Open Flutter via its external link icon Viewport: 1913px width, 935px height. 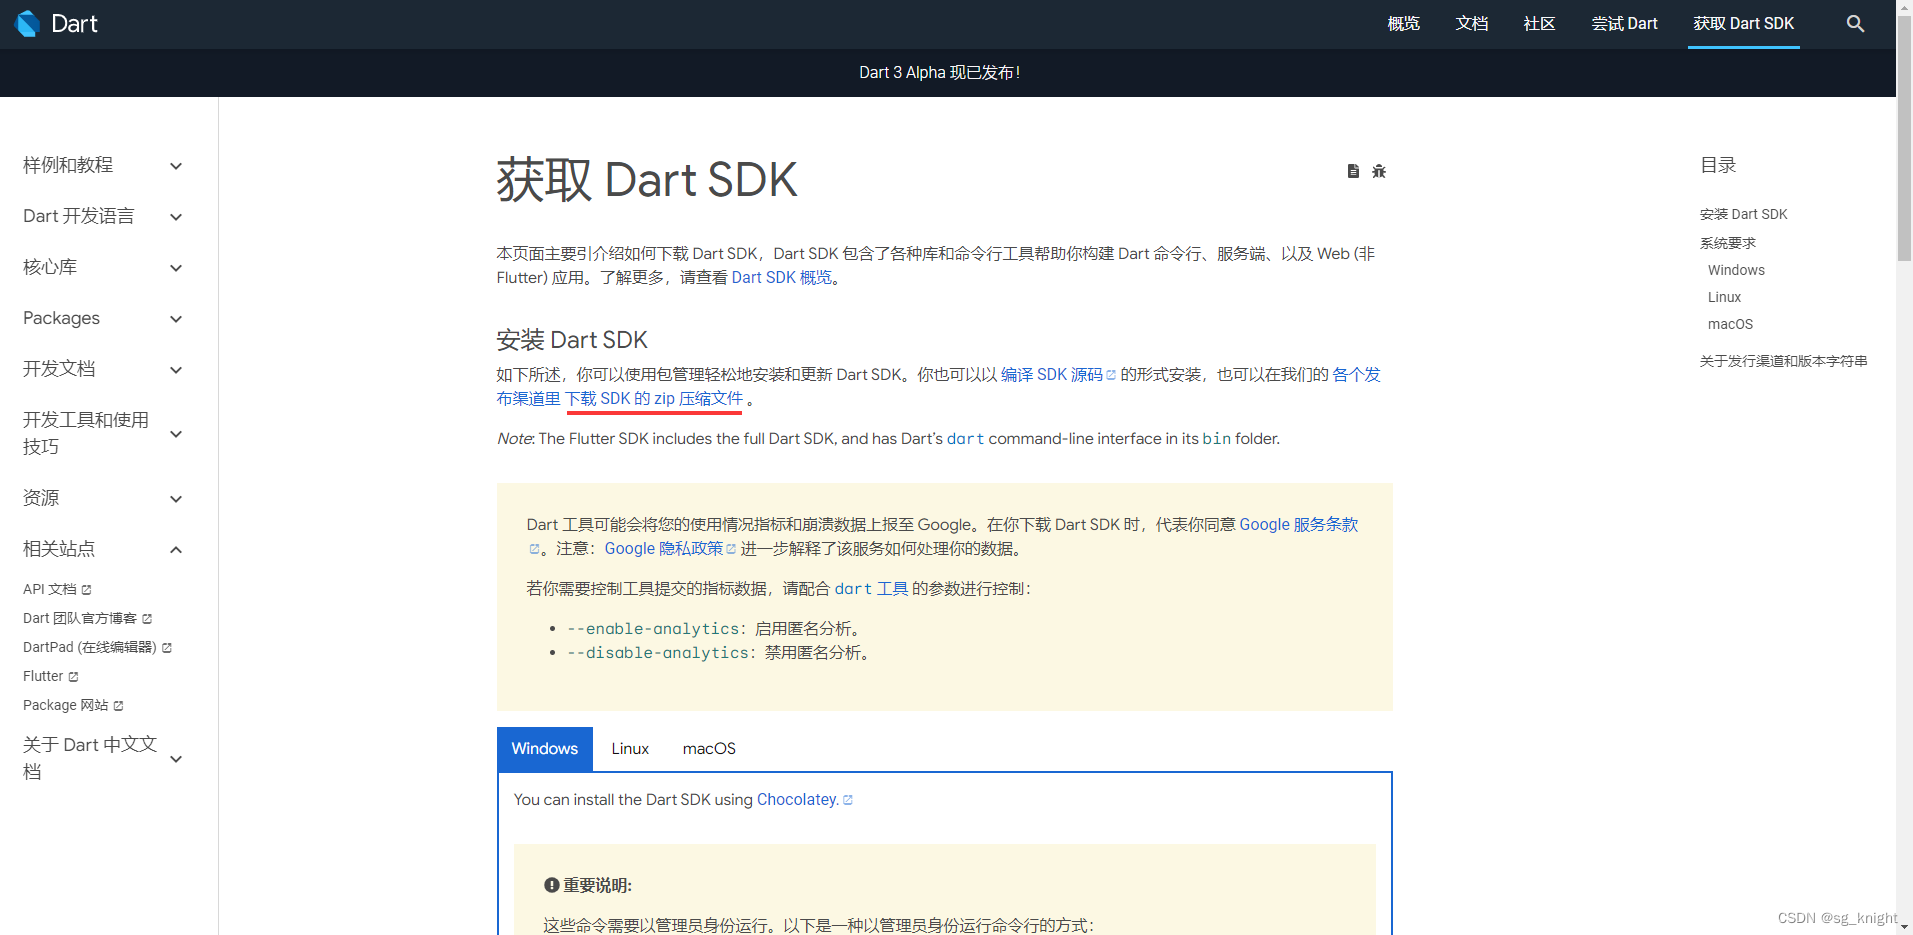[x=71, y=676]
